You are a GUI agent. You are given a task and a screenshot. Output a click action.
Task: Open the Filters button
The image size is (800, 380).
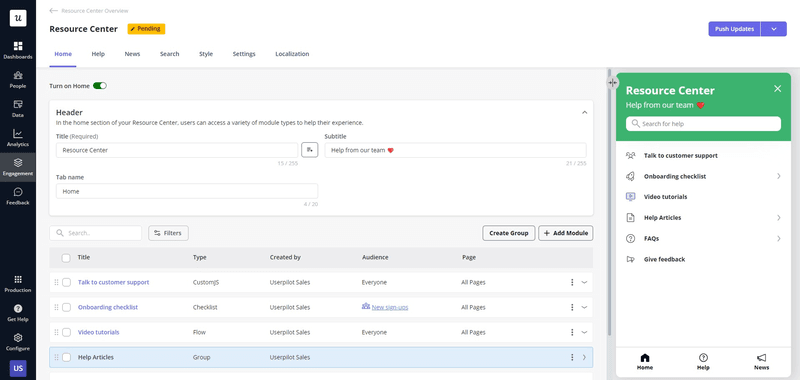(x=168, y=233)
